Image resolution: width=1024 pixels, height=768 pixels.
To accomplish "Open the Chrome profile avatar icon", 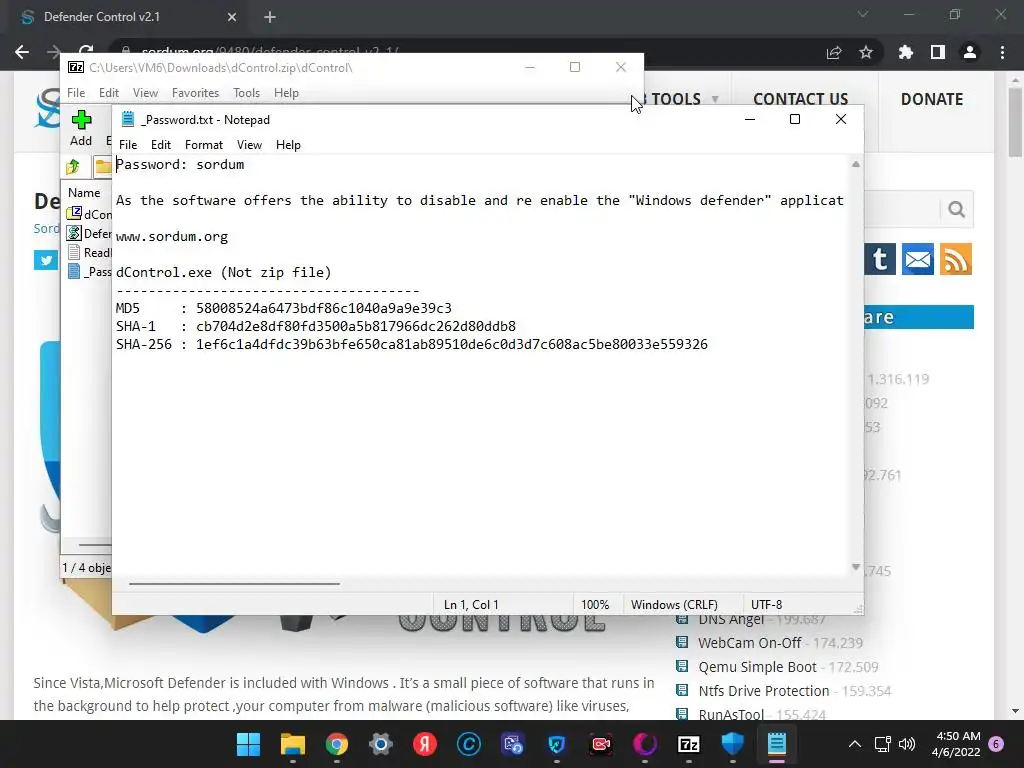I will point(970,52).
